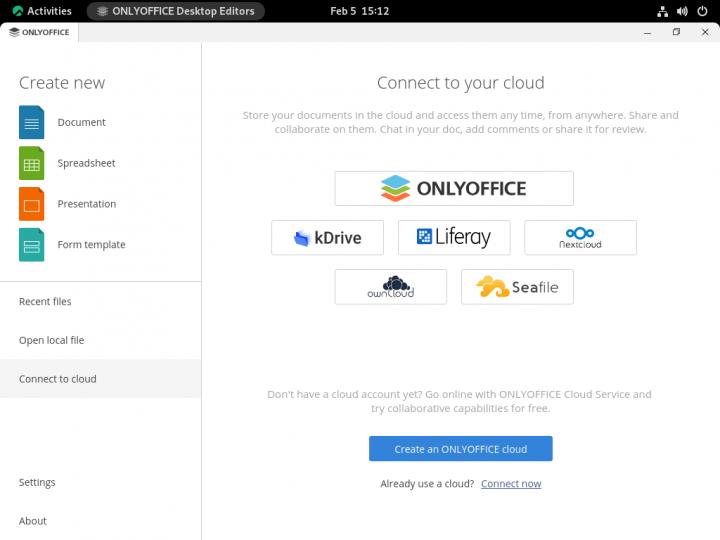
Task: Click the Document file icon
Action: coord(31,122)
